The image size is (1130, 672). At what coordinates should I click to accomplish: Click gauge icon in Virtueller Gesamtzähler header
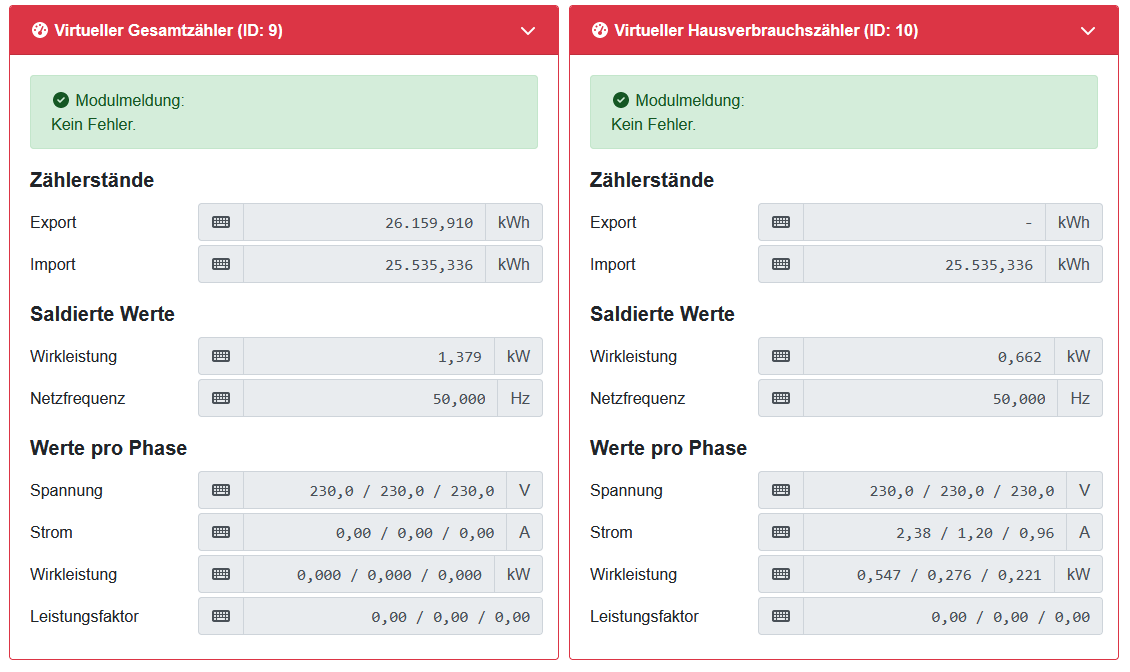40,31
